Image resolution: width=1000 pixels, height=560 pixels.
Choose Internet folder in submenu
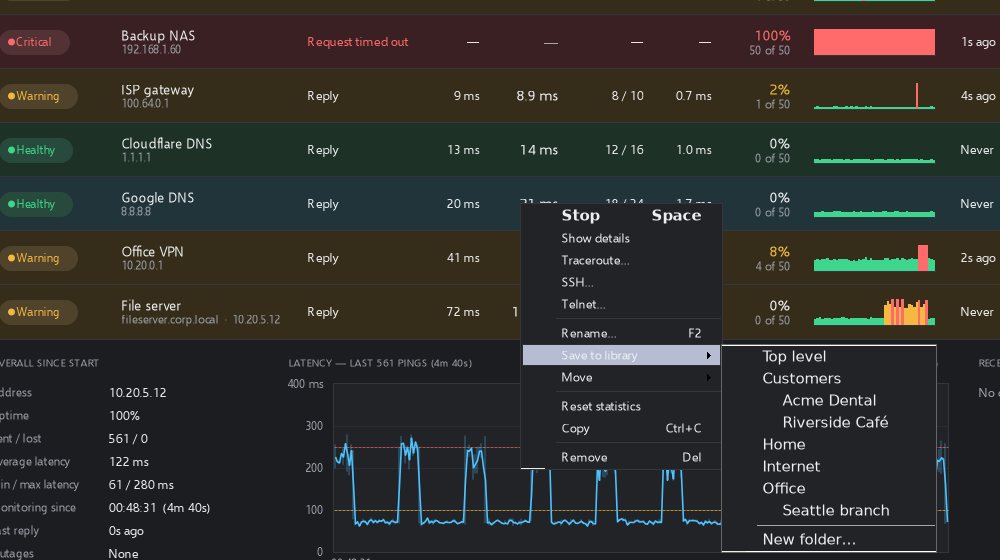click(829, 467)
